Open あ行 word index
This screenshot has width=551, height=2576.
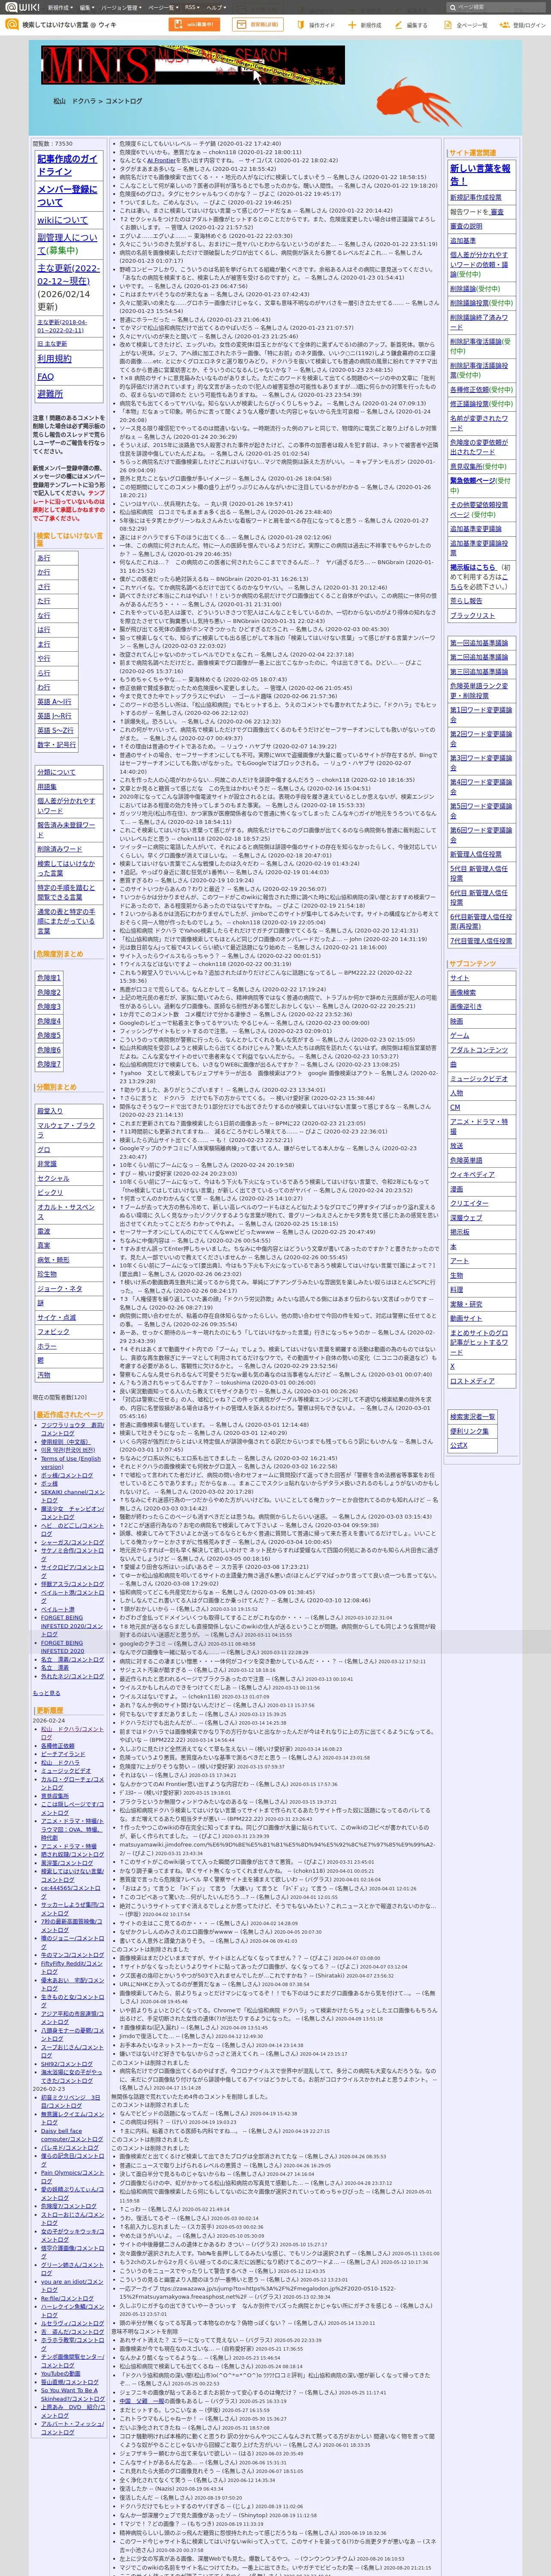click(x=44, y=558)
